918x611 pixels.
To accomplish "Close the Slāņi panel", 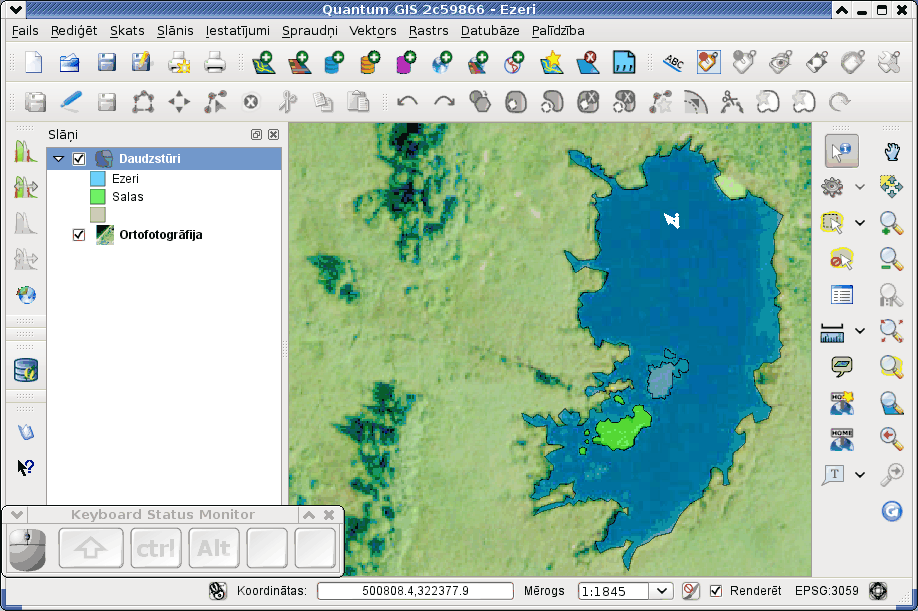I will click(x=273, y=135).
